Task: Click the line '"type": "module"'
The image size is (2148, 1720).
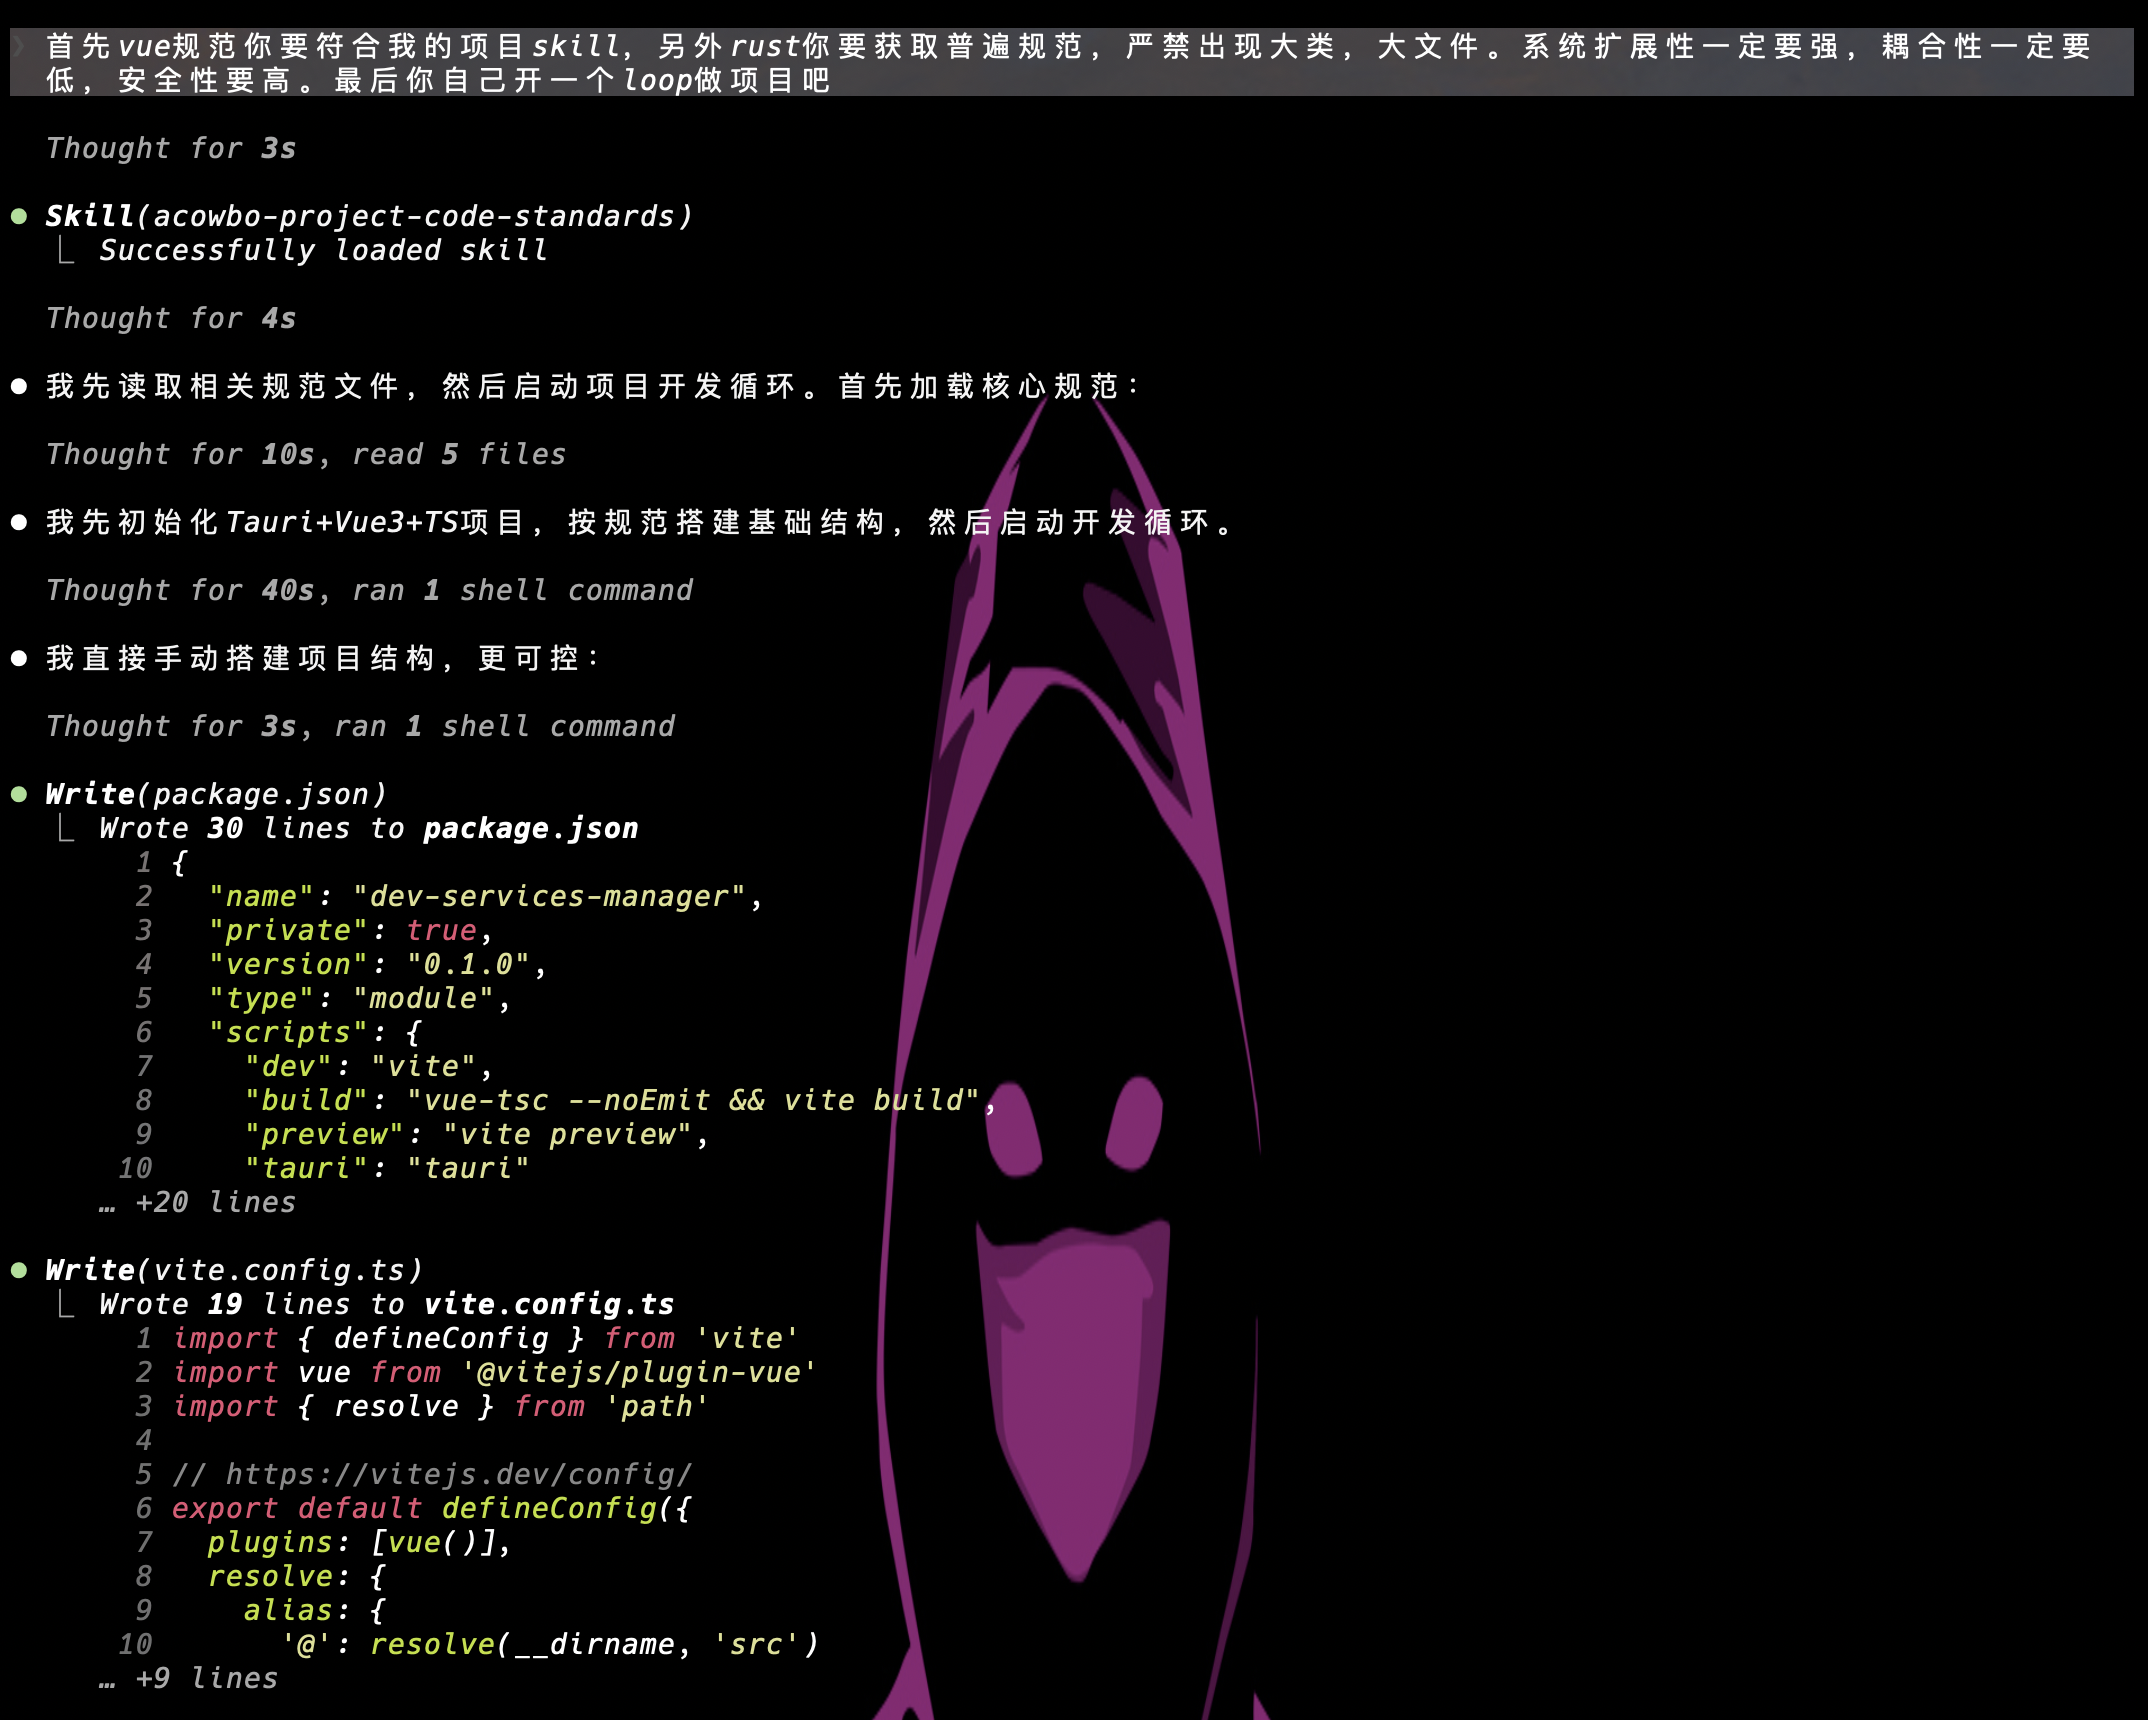Action: 359,998
